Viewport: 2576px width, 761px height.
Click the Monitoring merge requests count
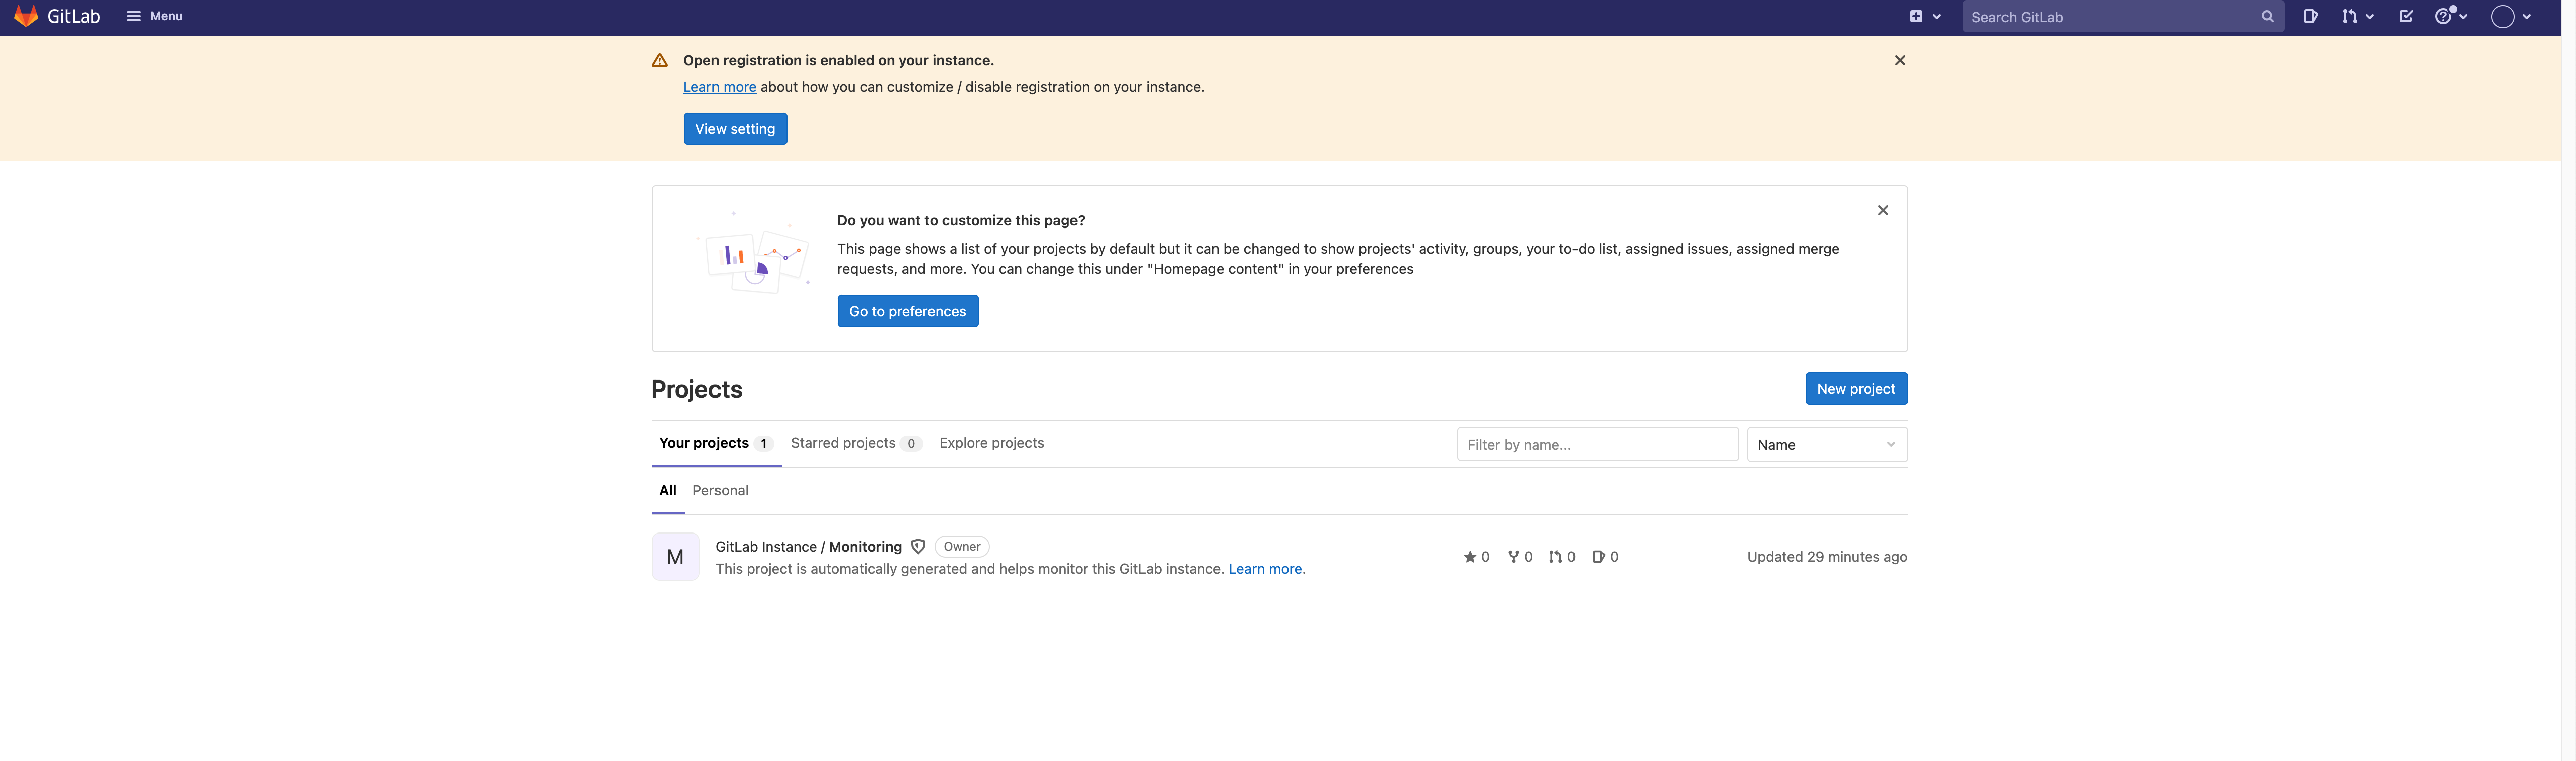(x=1561, y=557)
